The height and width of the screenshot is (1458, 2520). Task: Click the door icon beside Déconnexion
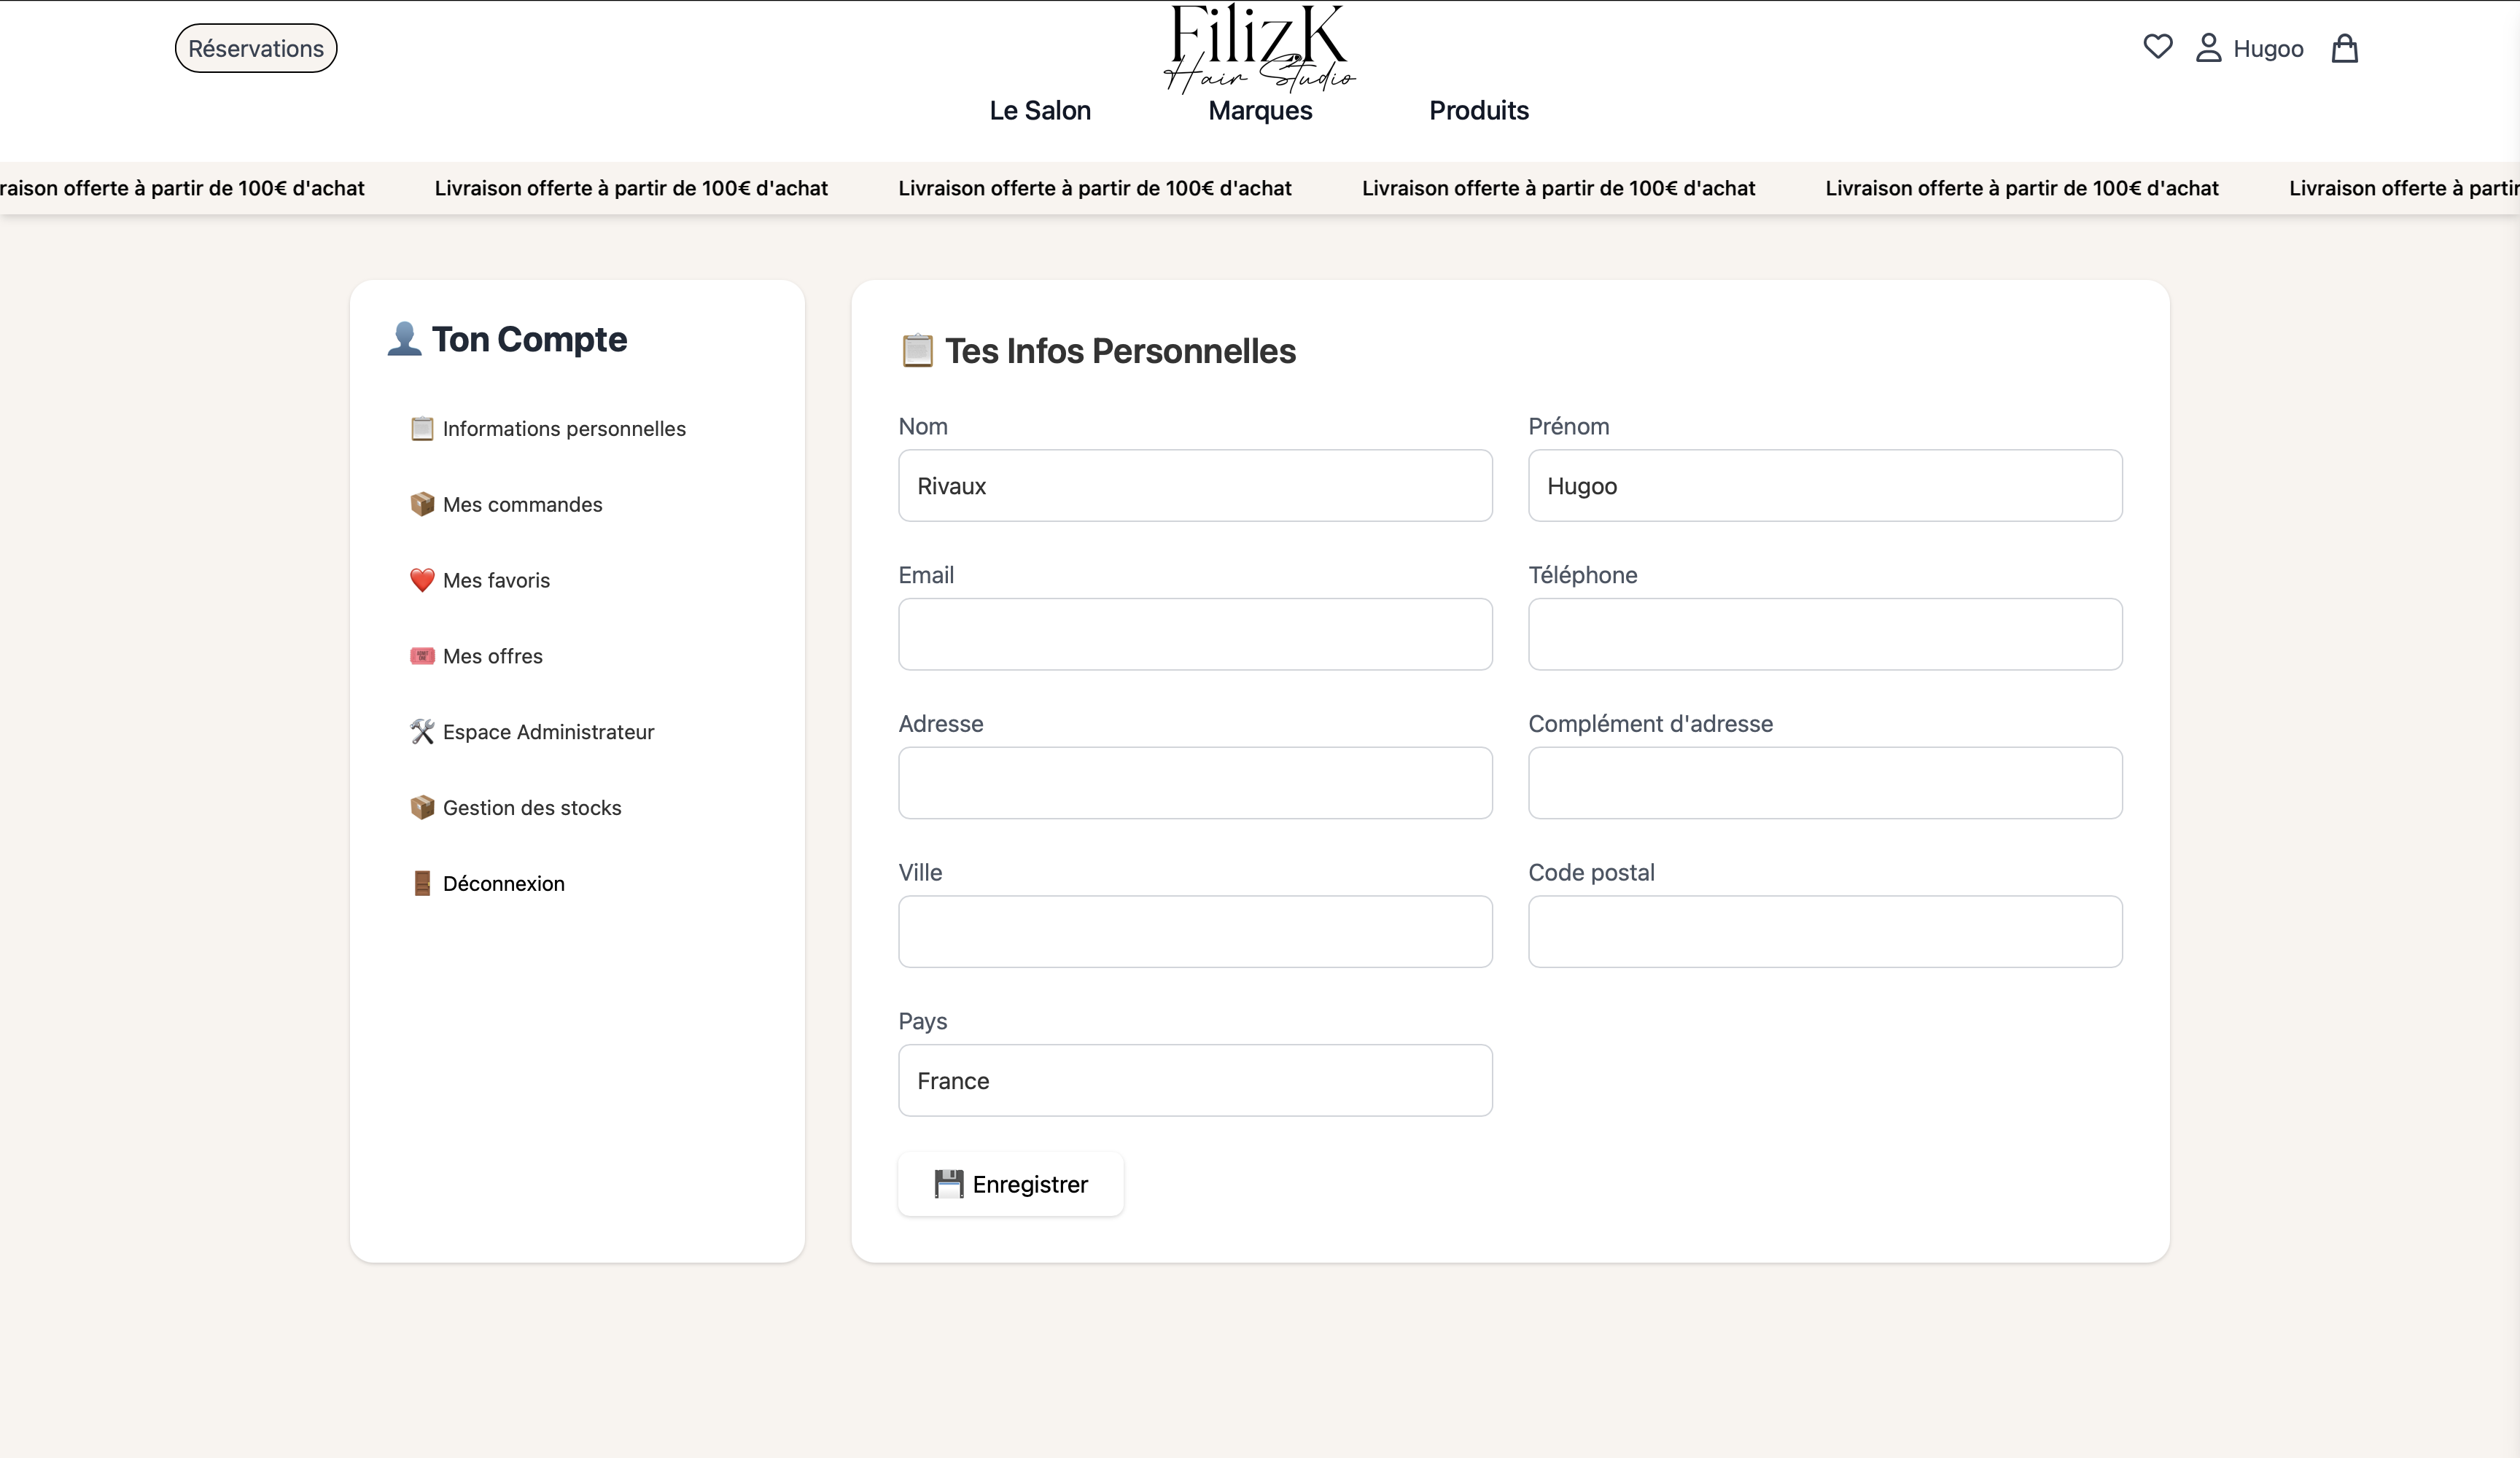422,883
